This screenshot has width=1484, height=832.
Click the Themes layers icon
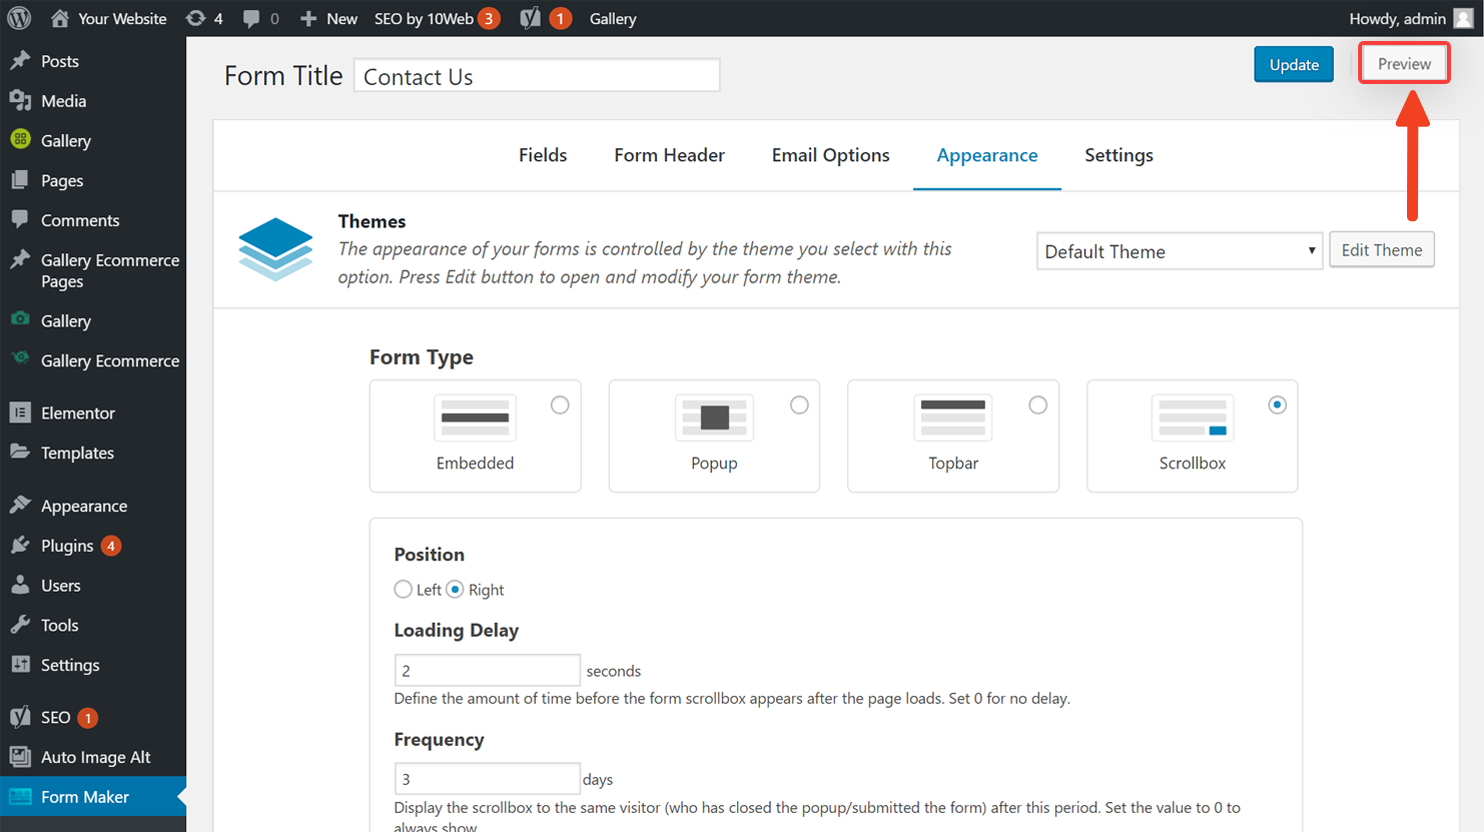pyautogui.click(x=276, y=249)
